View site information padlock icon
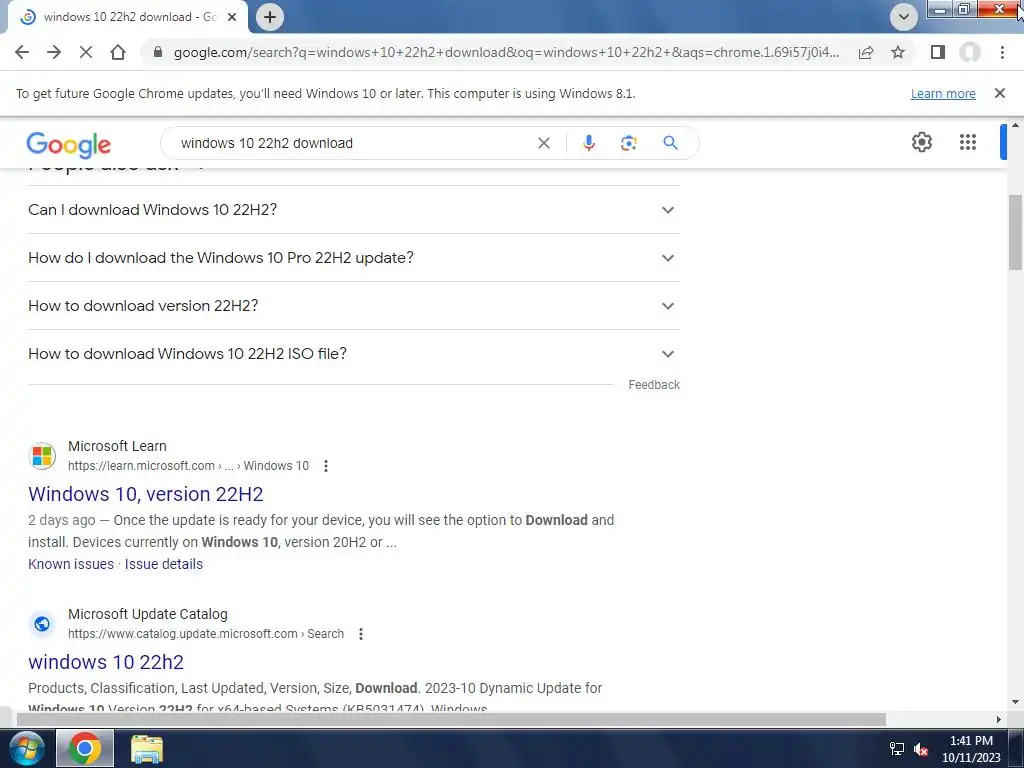 point(157,52)
